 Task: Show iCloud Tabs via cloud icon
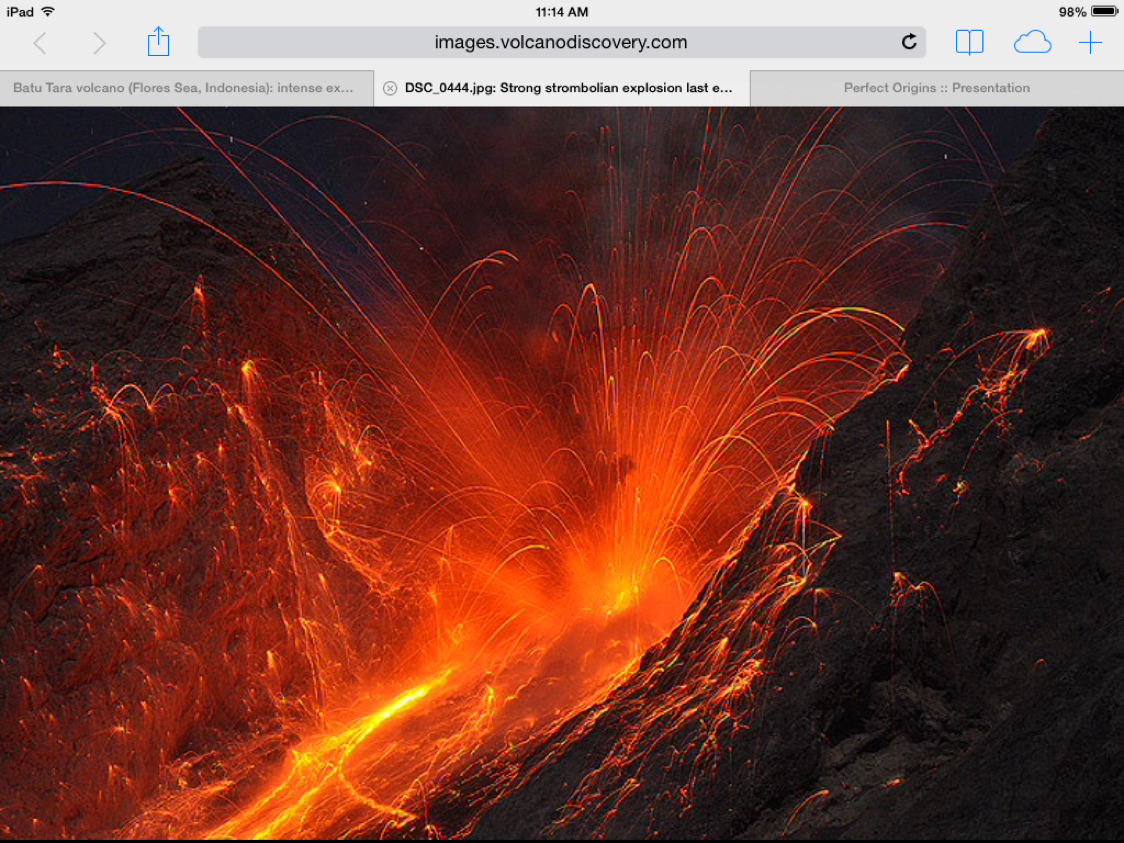point(1032,42)
